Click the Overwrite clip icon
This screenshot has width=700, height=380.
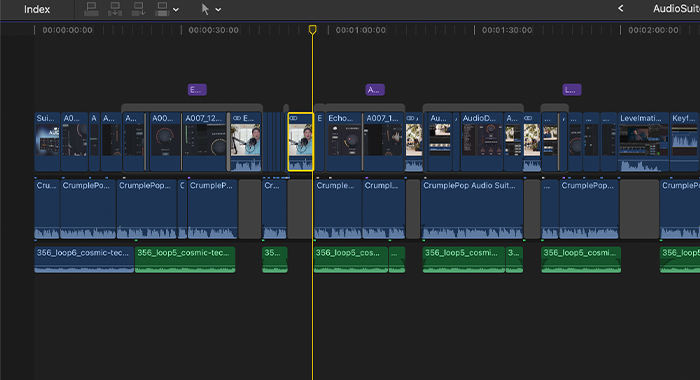(x=162, y=9)
